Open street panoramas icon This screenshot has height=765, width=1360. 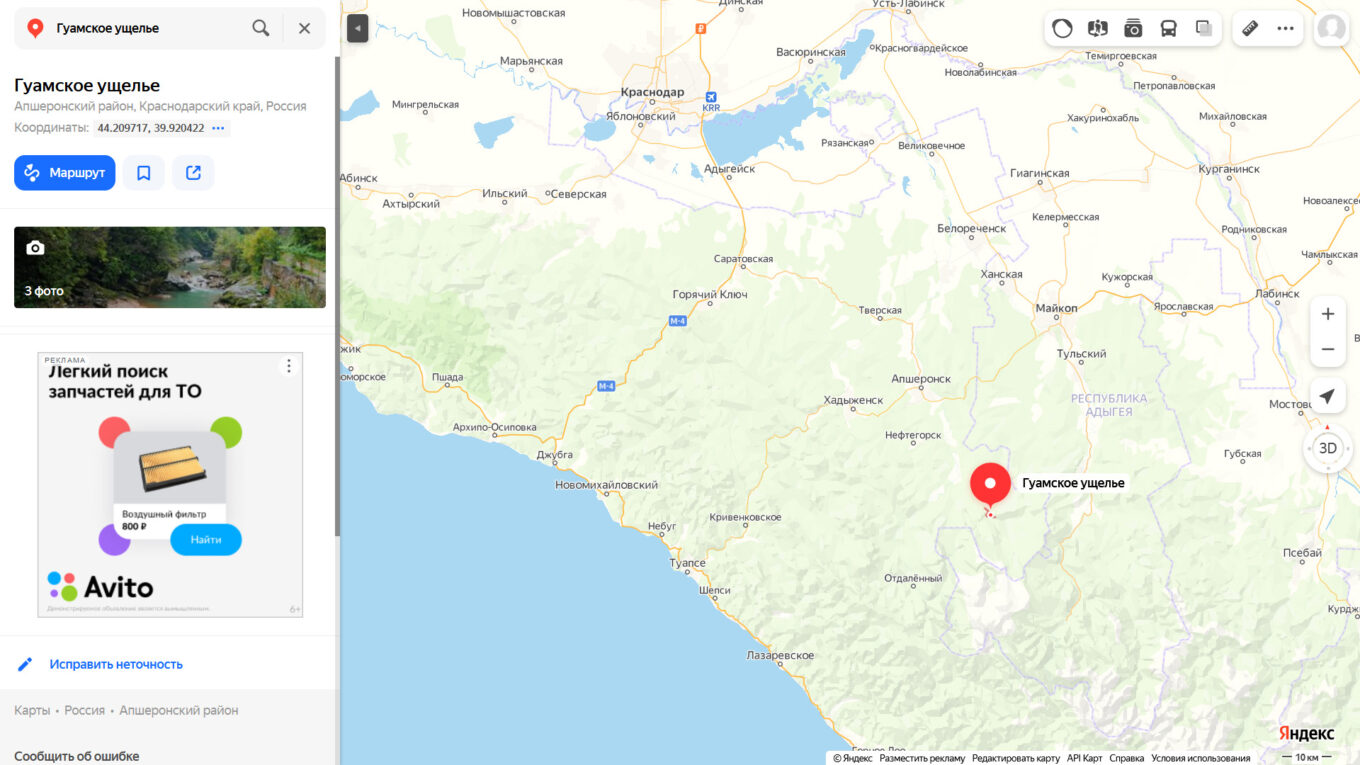pos(1097,28)
